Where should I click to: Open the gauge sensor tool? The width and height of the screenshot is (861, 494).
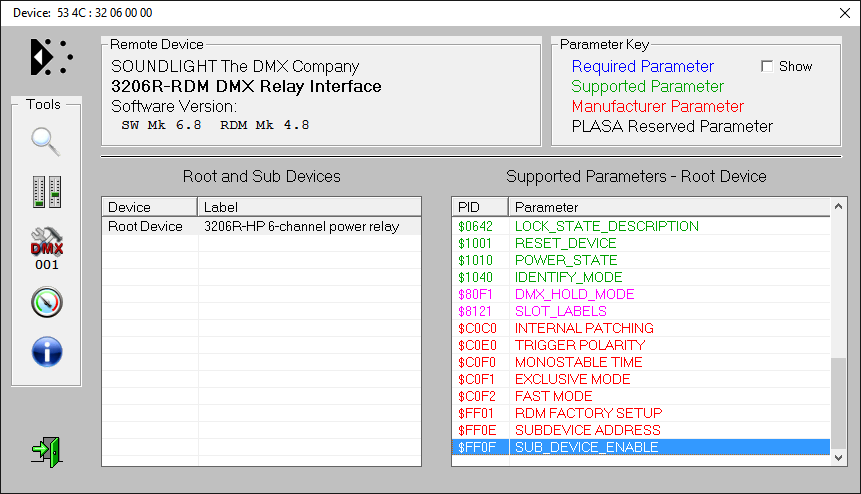click(x=46, y=301)
